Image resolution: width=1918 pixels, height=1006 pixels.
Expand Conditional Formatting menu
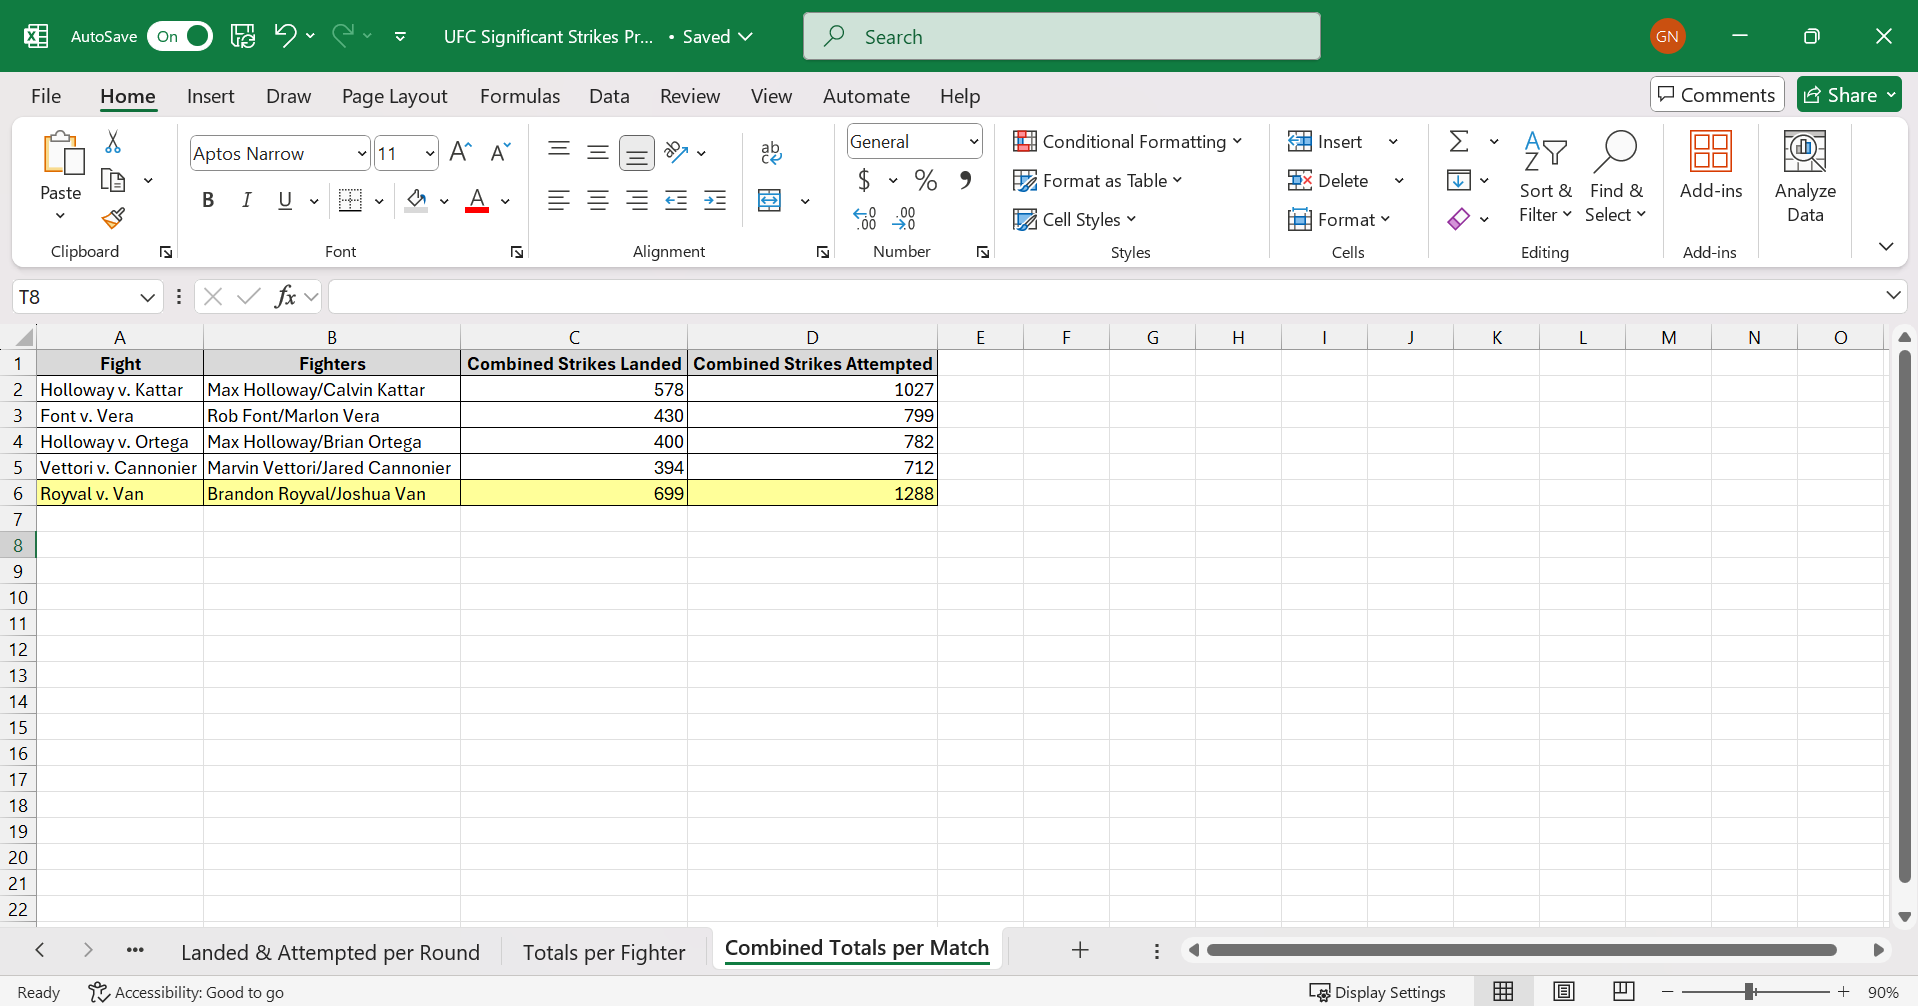(1127, 141)
